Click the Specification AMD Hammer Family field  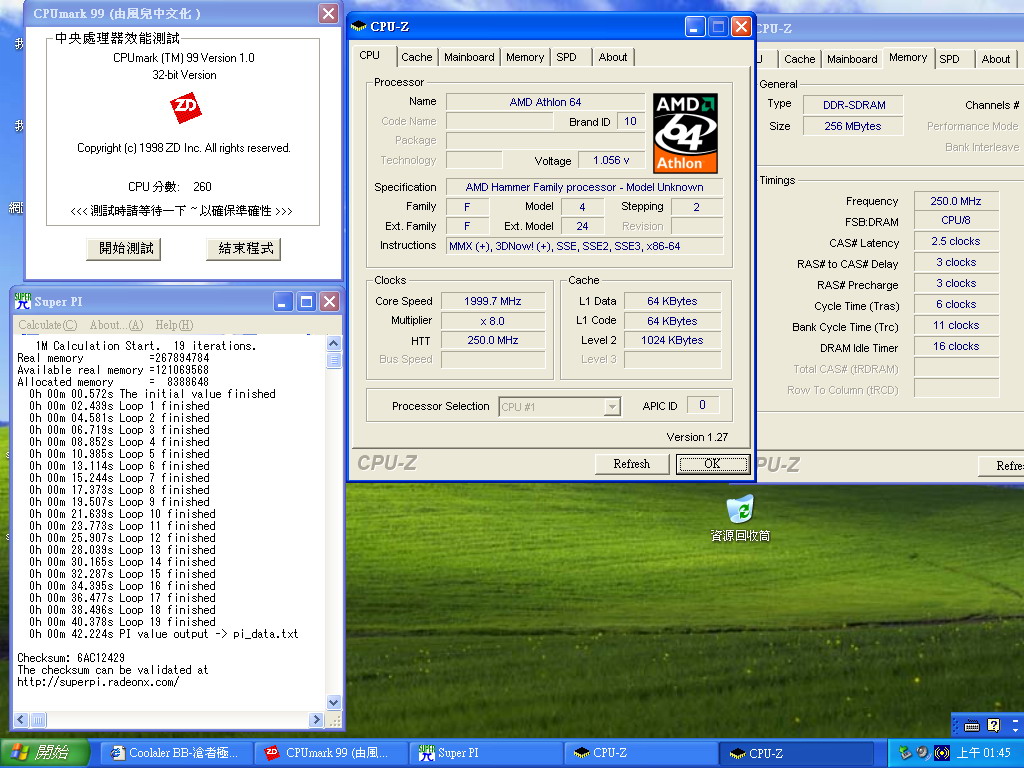point(584,187)
